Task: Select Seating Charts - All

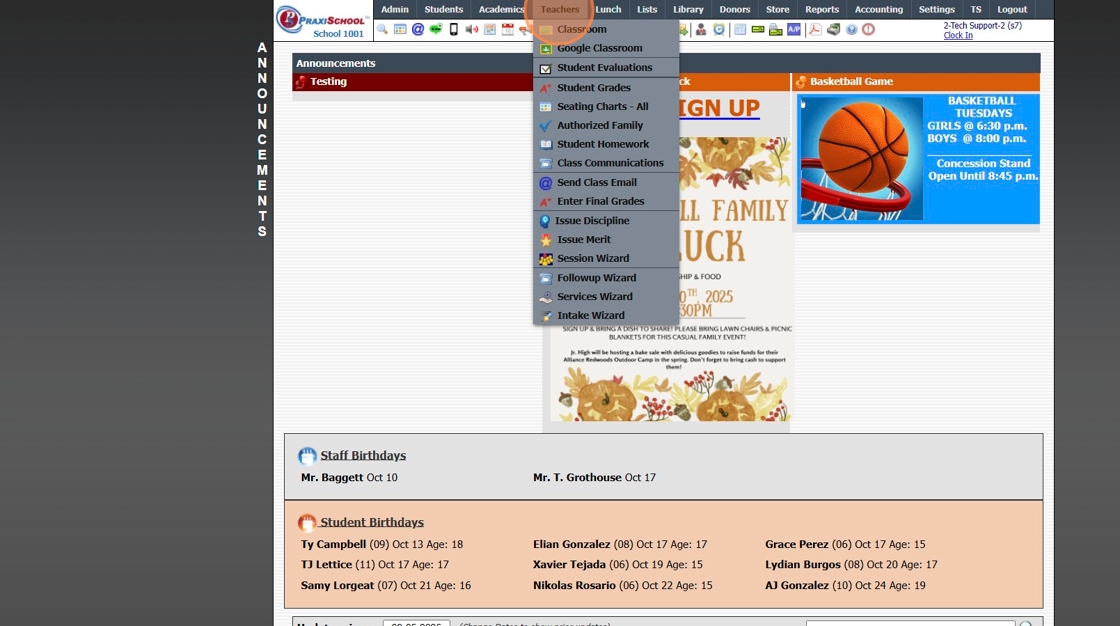Action: pyautogui.click(x=606, y=106)
